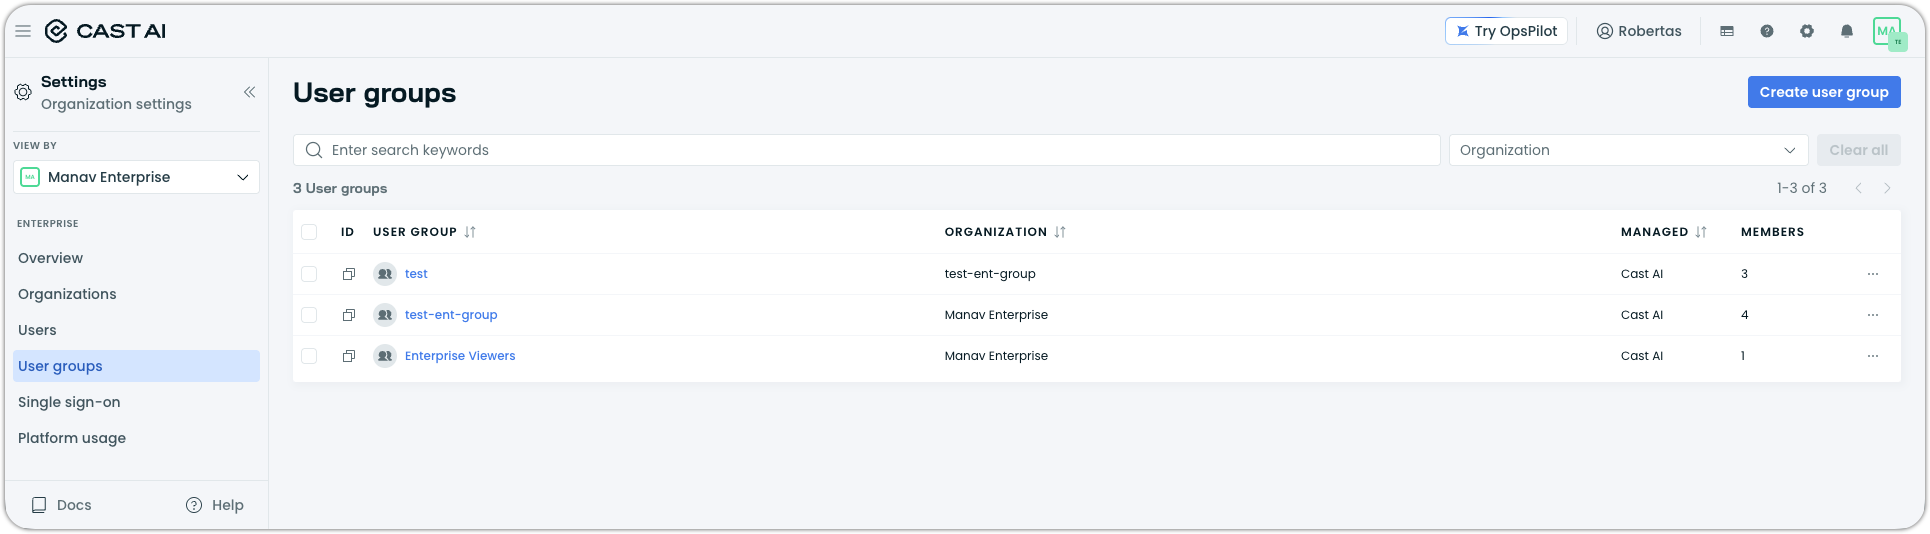Open the notifications bell

(1846, 31)
